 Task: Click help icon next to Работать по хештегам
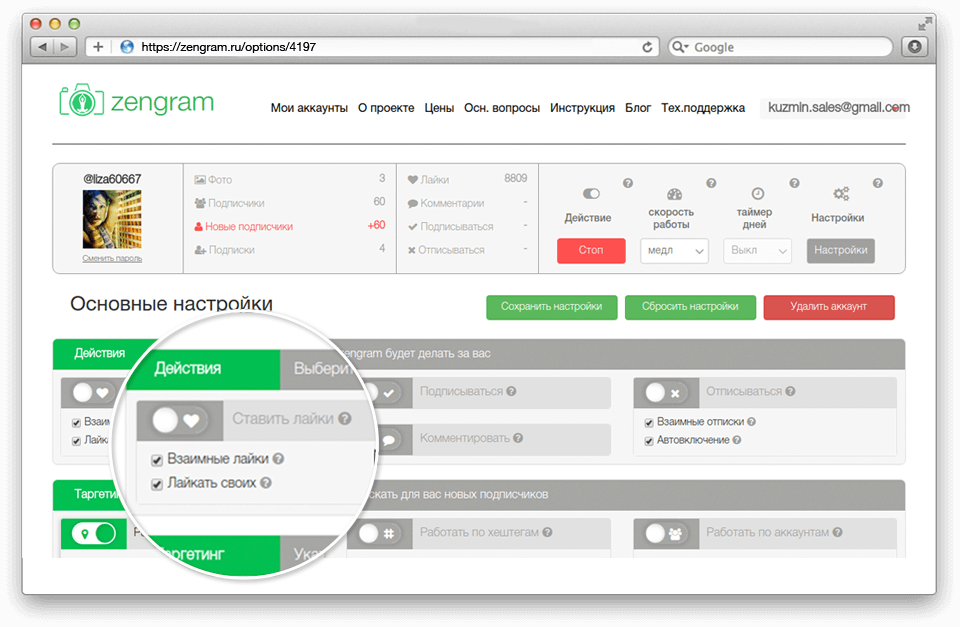[x=547, y=532]
